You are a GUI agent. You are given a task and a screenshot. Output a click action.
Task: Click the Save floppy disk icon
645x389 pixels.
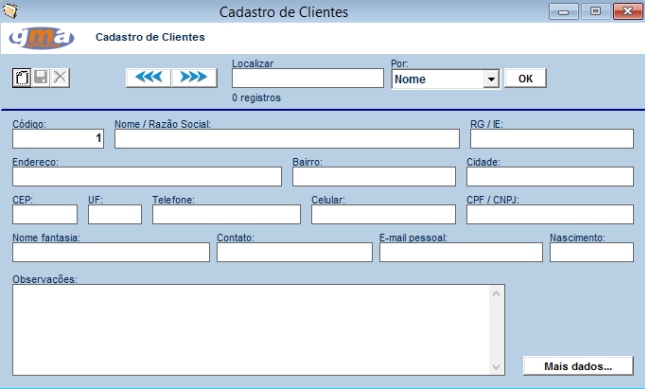[41, 77]
